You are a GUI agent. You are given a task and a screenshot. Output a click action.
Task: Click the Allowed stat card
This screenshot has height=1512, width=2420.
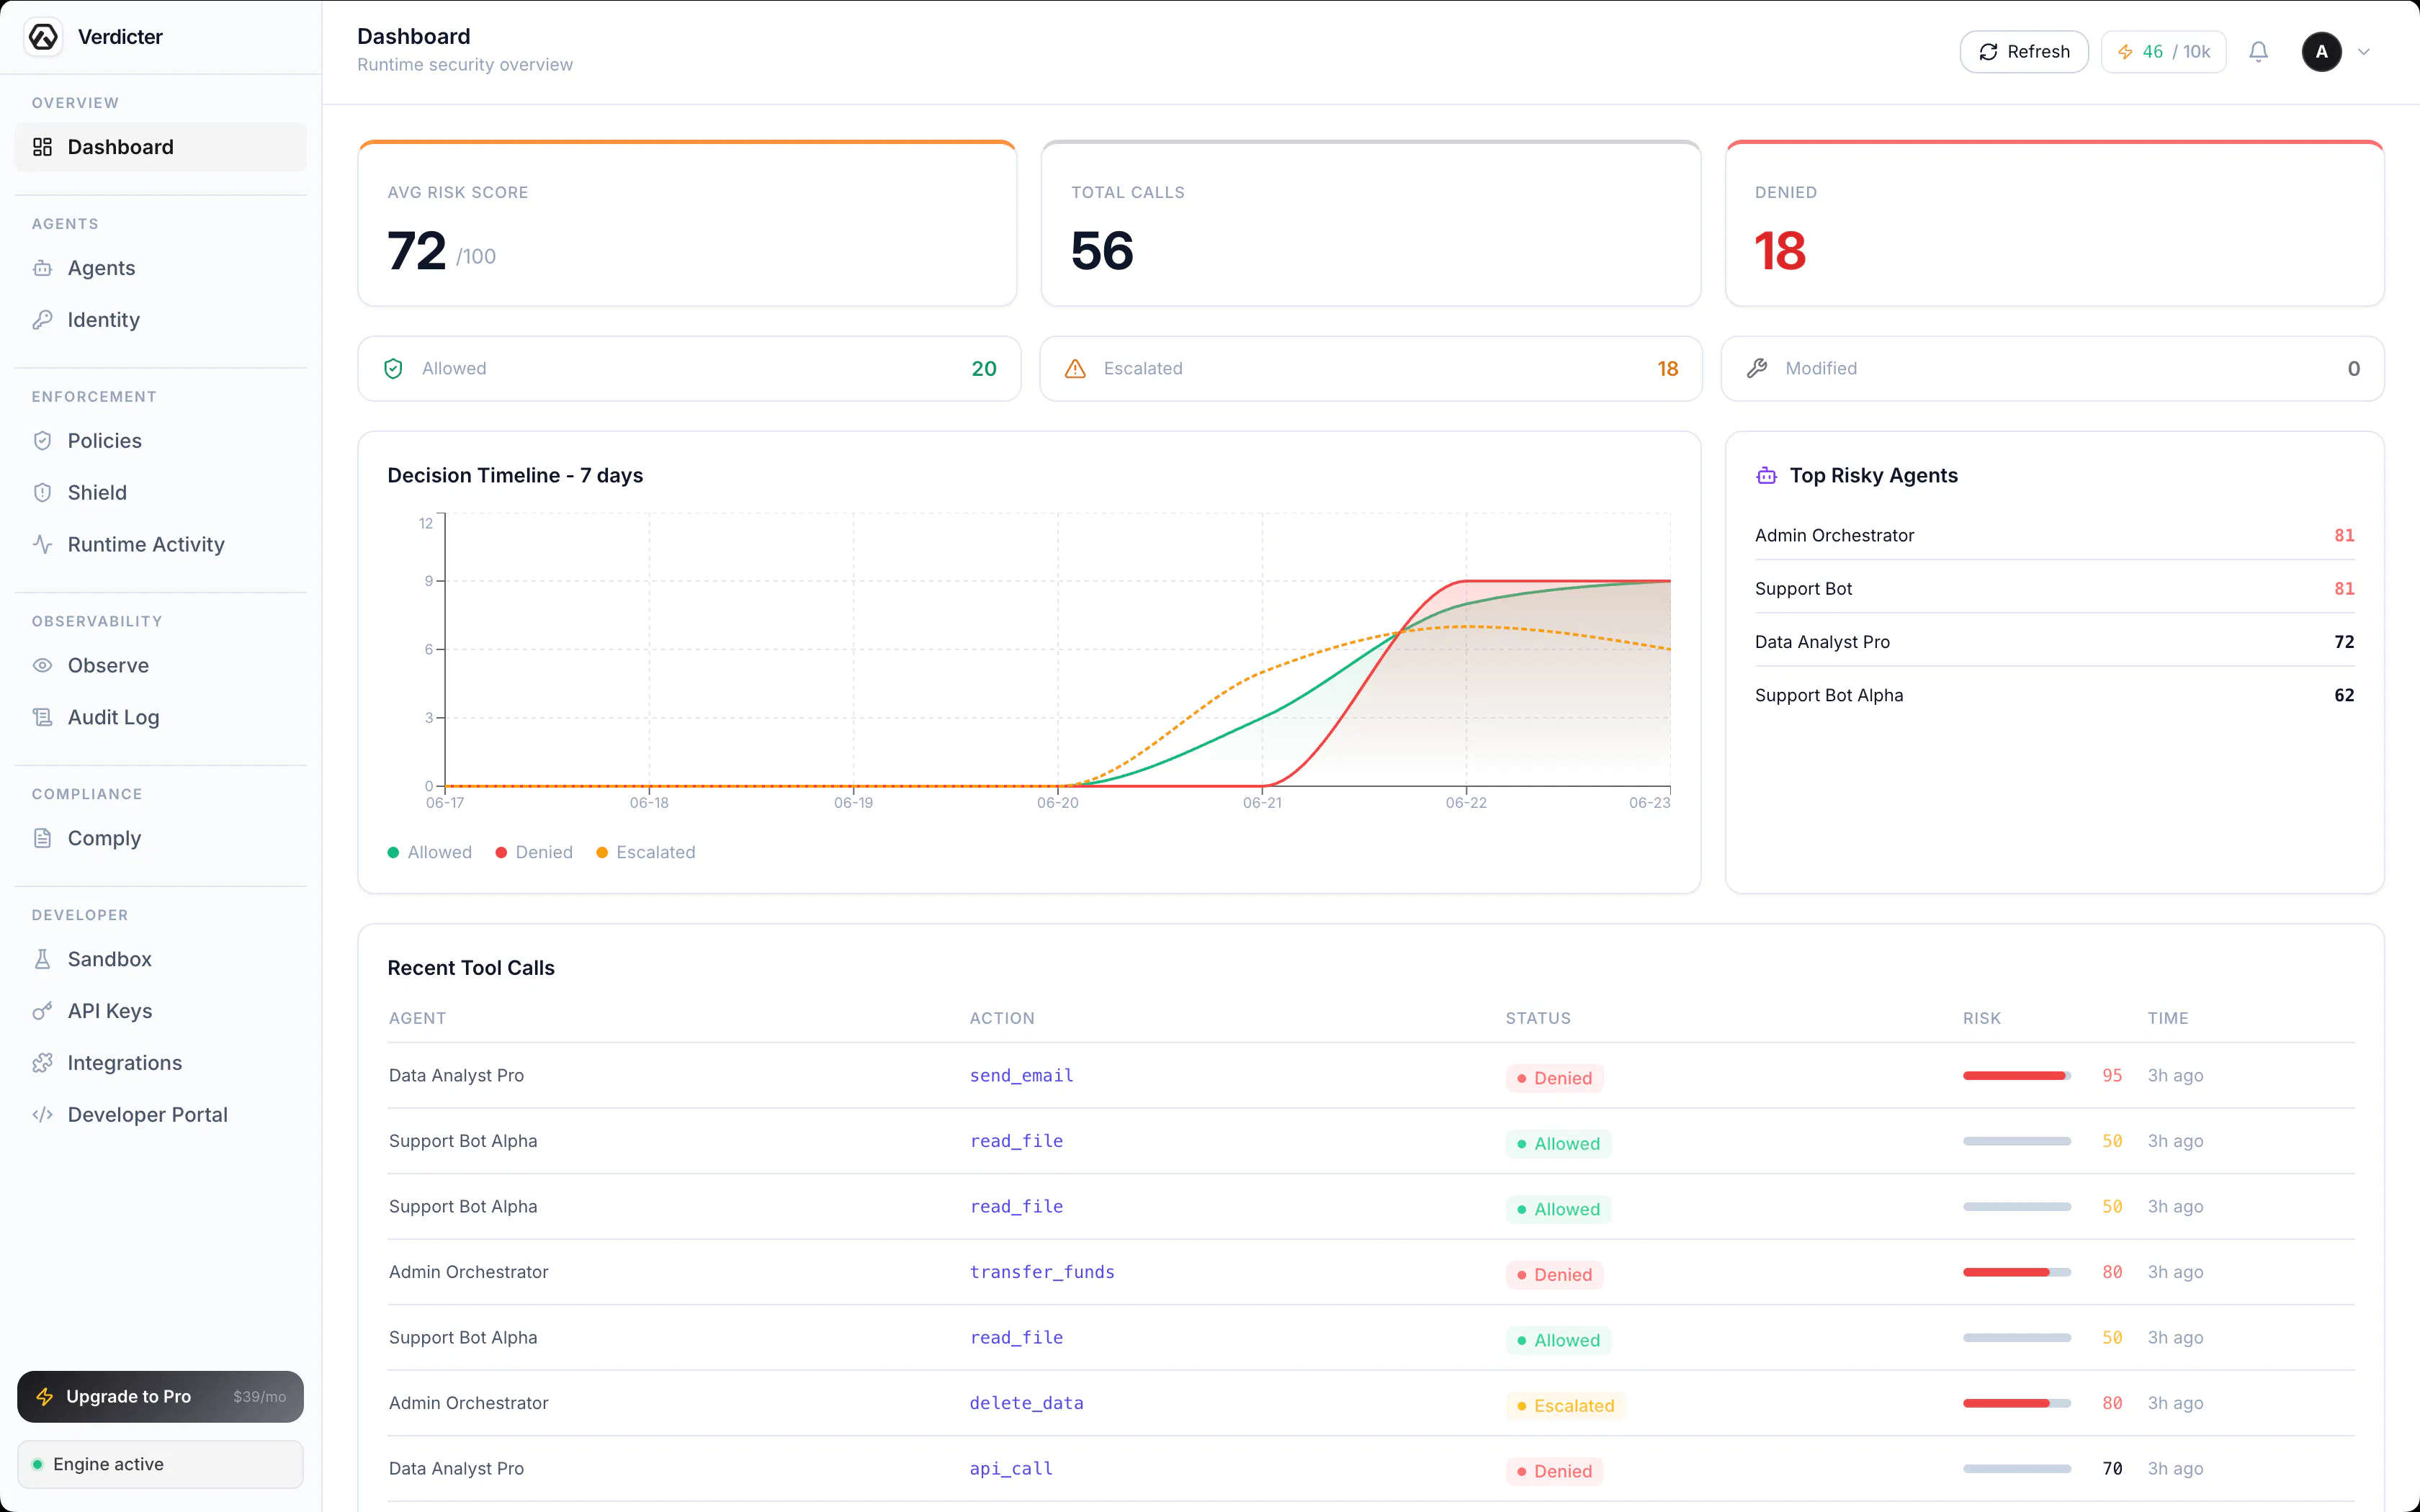click(x=689, y=369)
